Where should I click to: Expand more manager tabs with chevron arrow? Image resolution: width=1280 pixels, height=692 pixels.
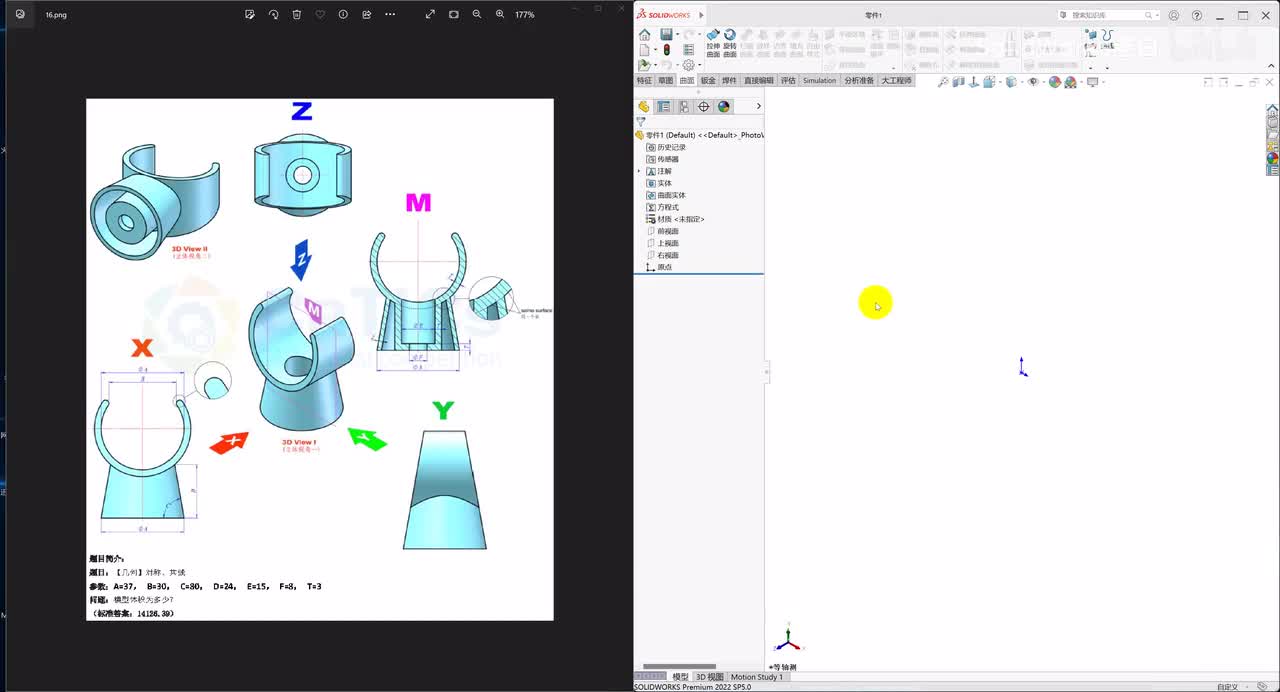coord(758,106)
